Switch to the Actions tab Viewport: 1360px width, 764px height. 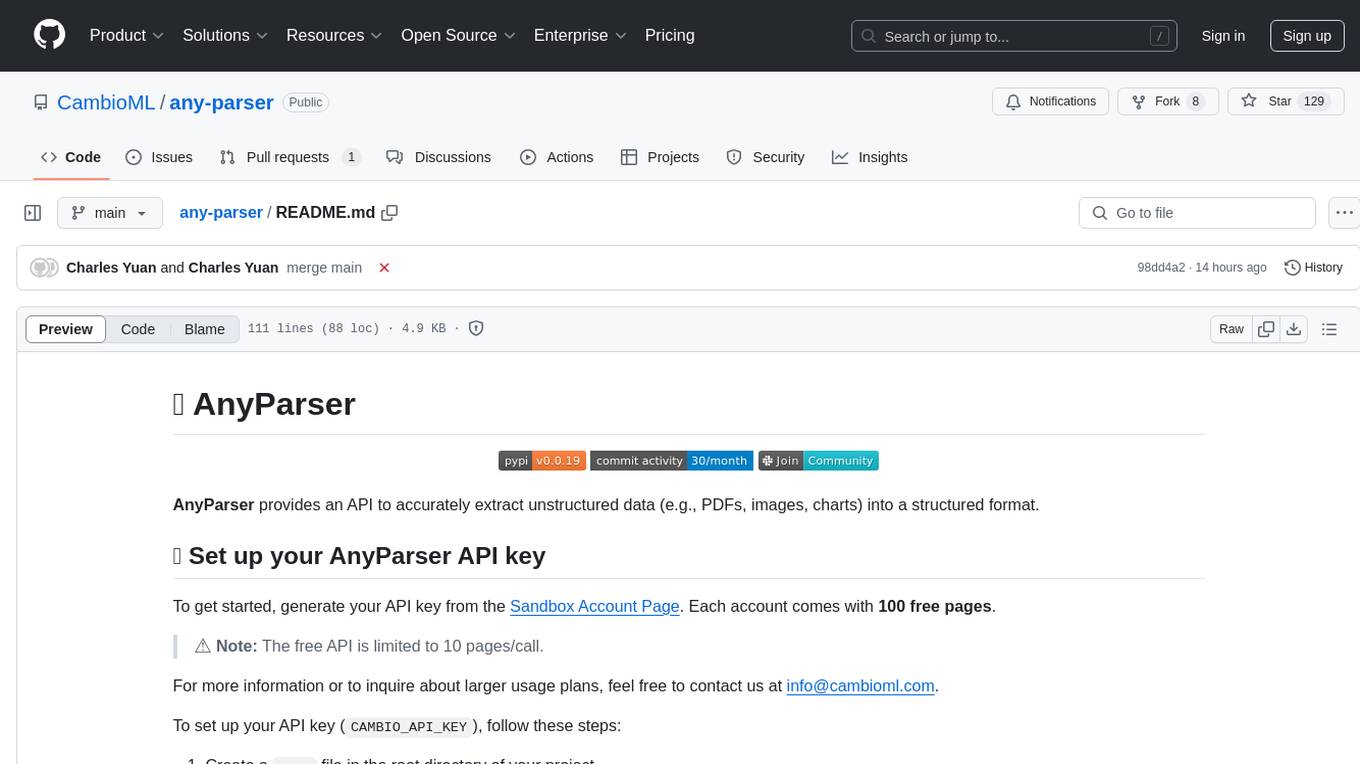coord(557,157)
